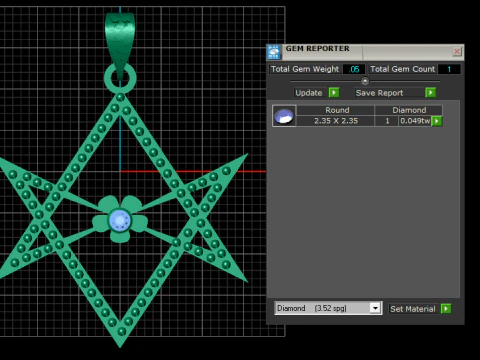Select the blue center gem on pendant

[x=120, y=220]
